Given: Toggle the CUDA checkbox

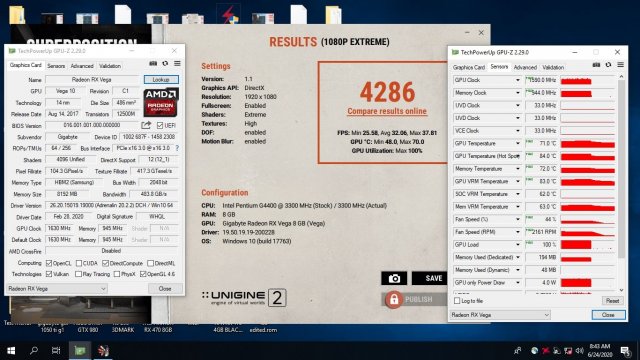Looking at the screenshot, I should pyautogui.click(x=79, y=263).
